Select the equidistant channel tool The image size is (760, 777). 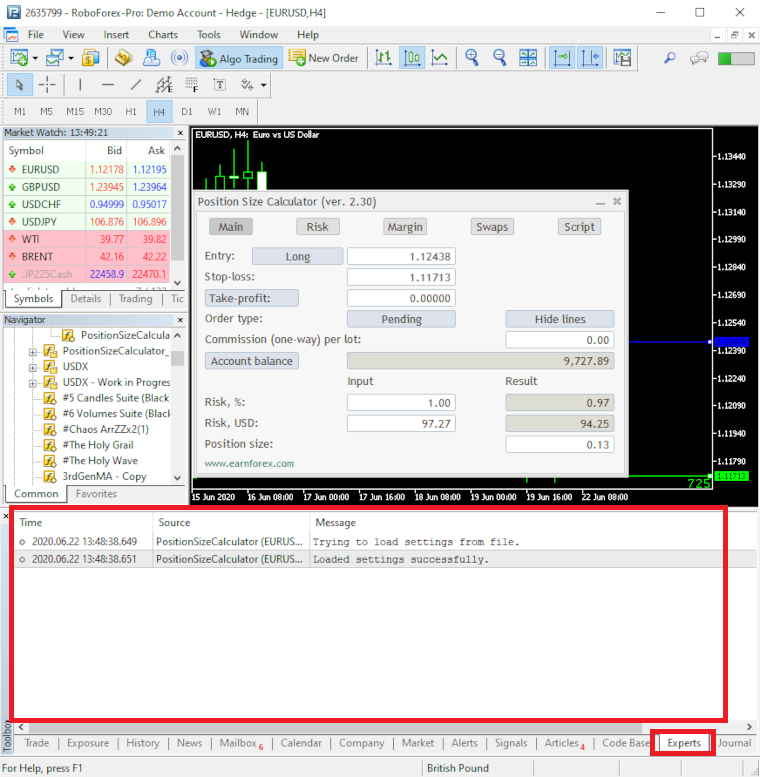(164, 85)
